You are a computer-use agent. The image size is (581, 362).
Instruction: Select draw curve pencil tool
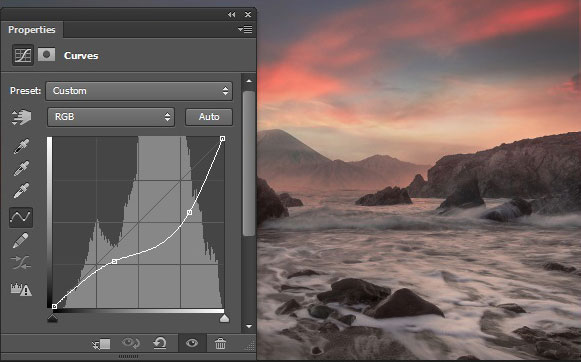tap(20, 240)
